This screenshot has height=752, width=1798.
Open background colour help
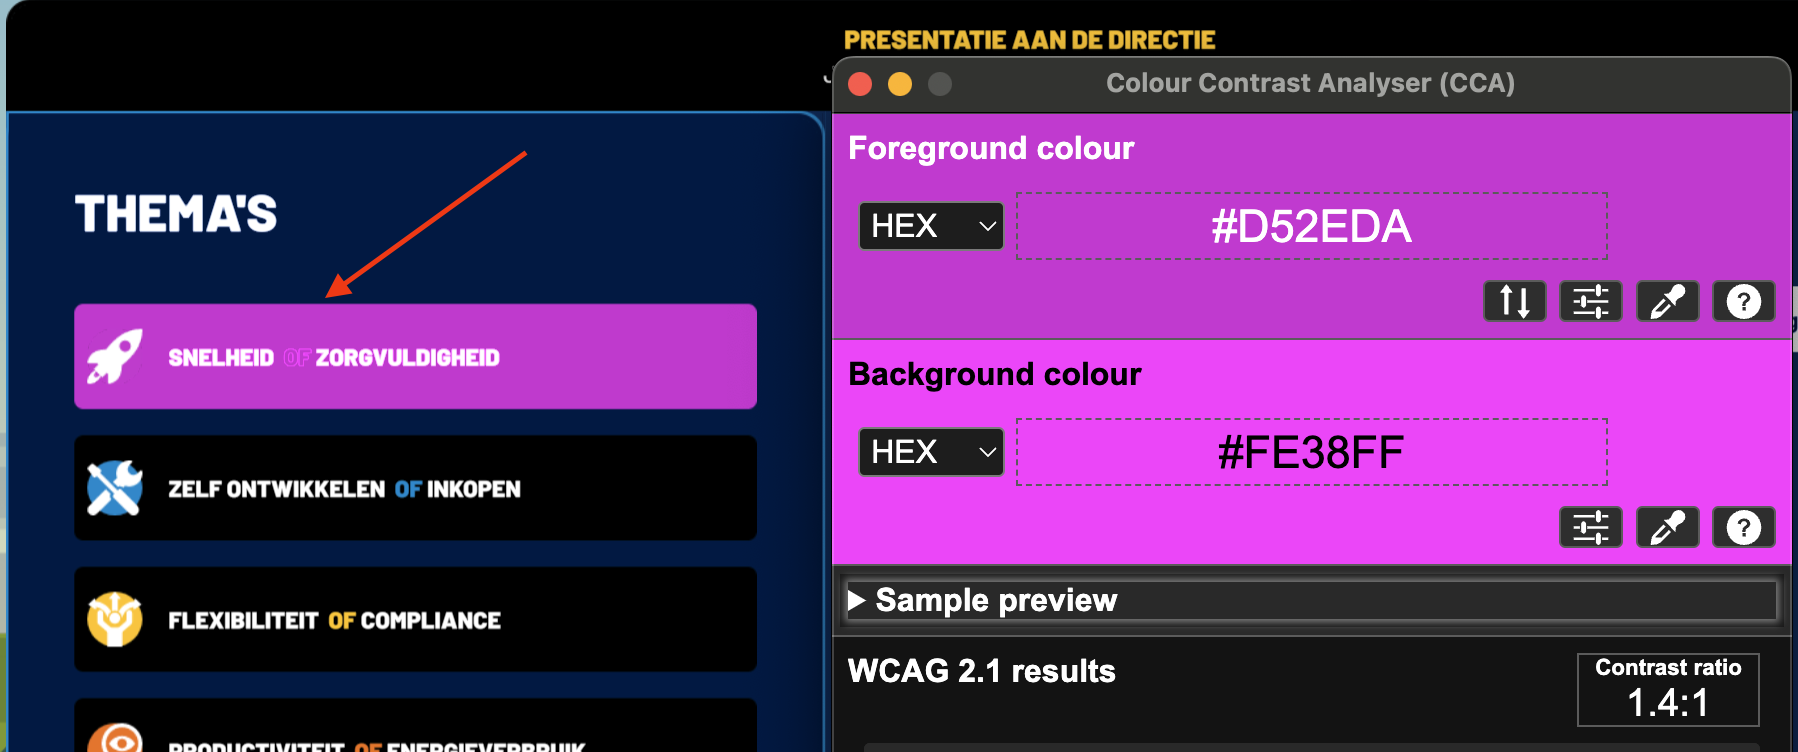pyautogui.click(x=1743, y=527)
